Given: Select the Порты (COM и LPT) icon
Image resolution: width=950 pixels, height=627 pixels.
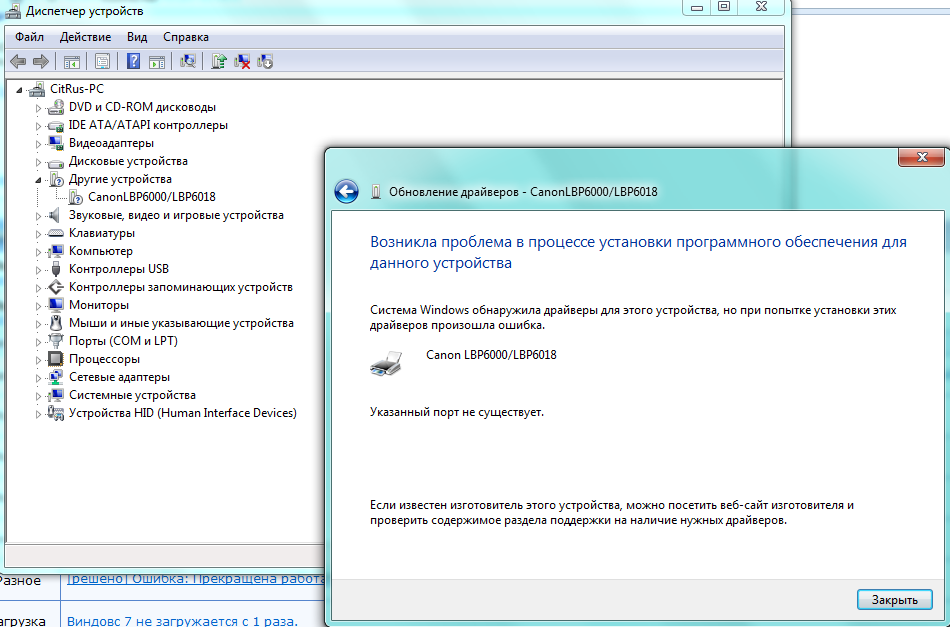Looking at the screenshot, I should 56,341.
